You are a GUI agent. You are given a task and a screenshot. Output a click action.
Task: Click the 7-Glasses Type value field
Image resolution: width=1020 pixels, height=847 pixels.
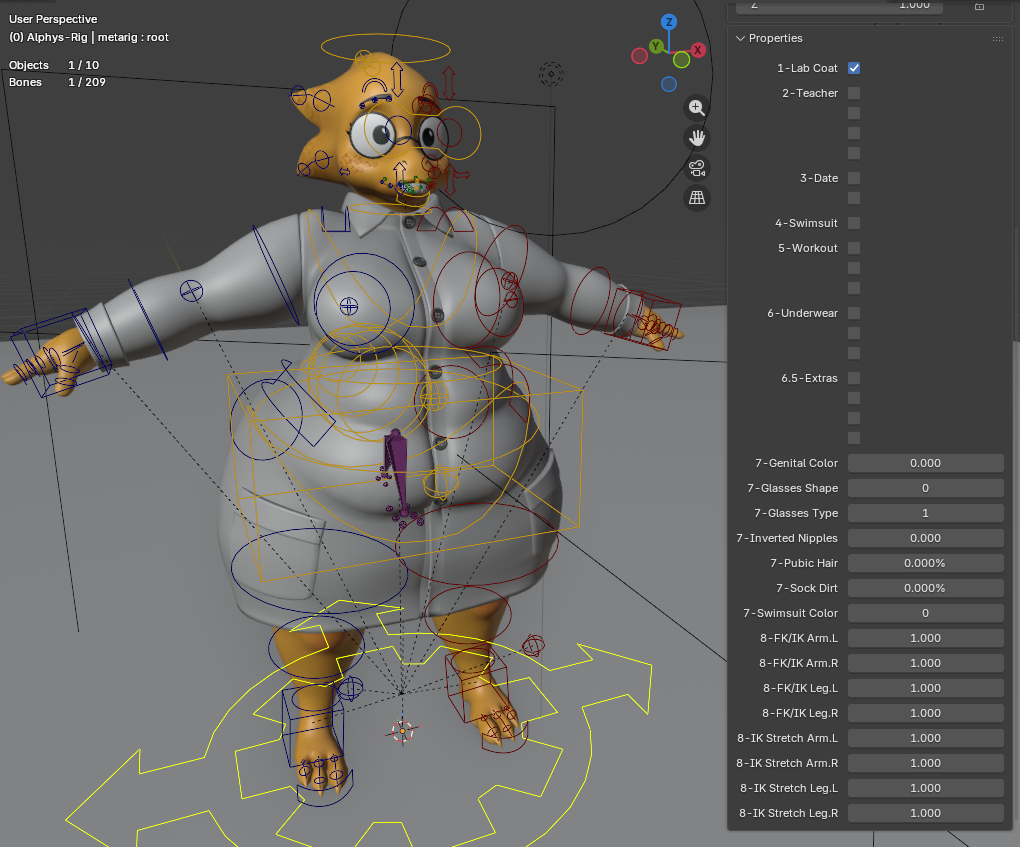tap(926, 513)
